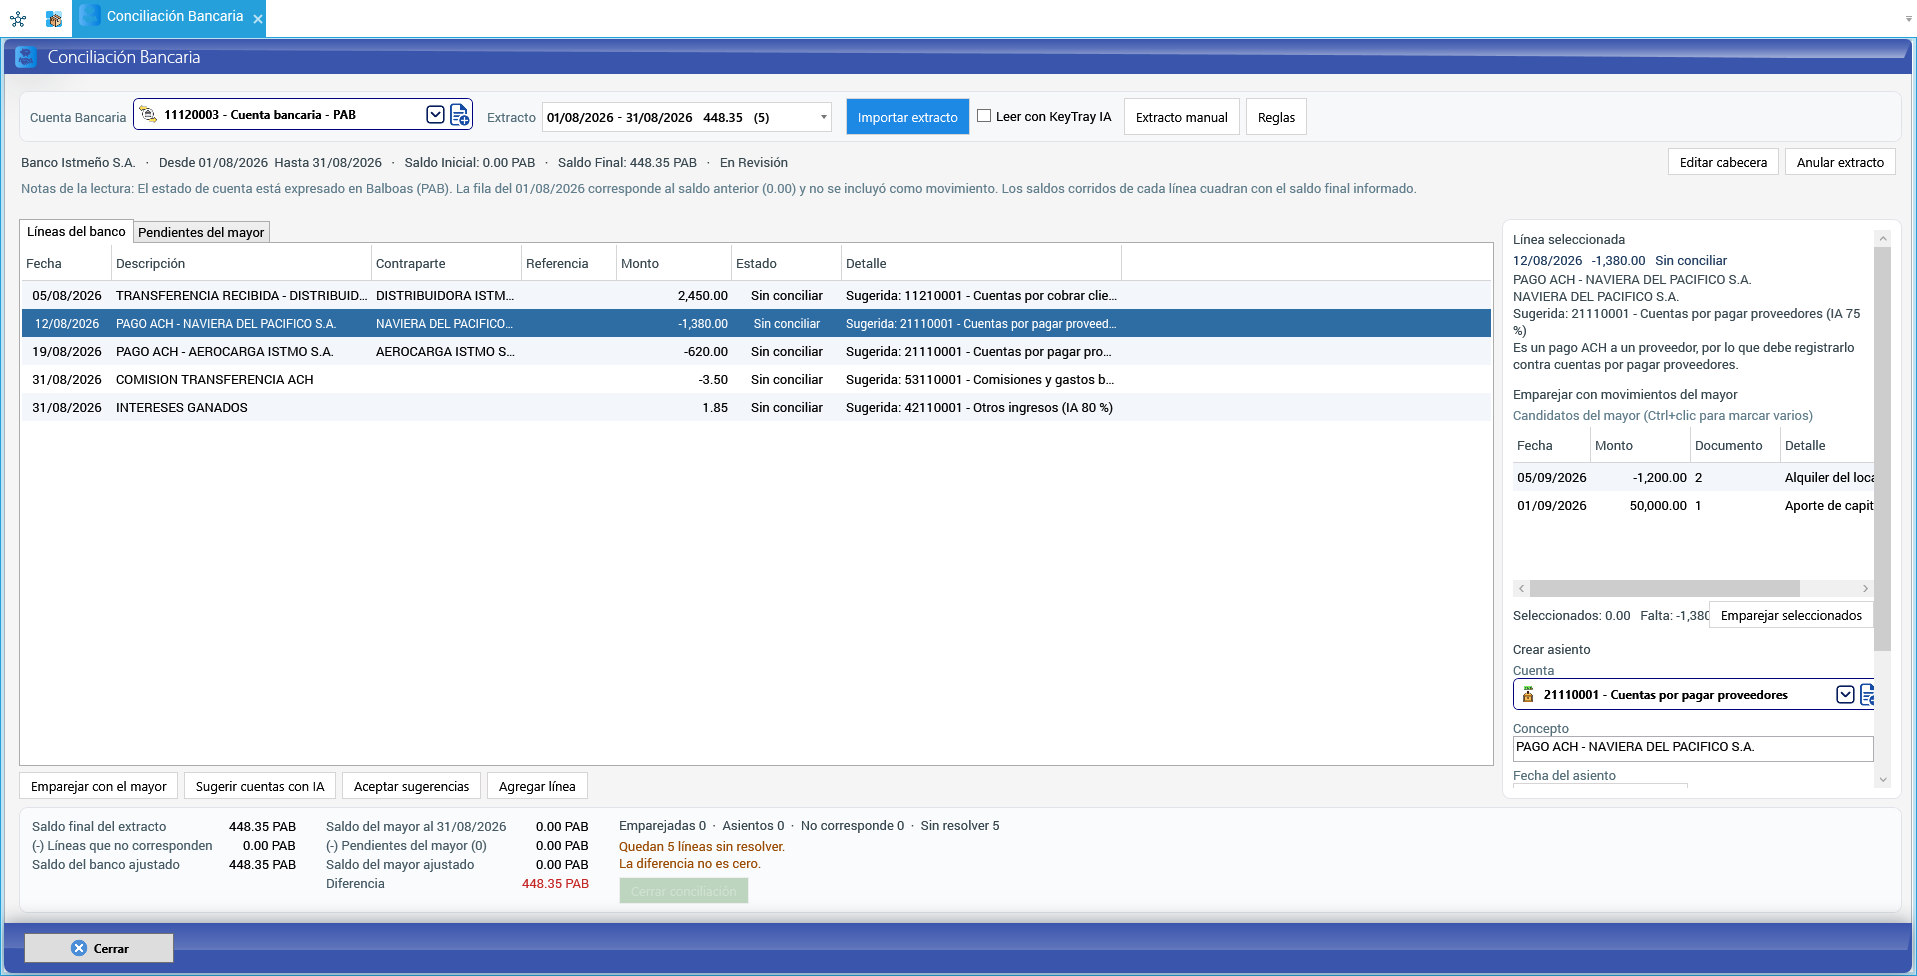1917x976 pixels.
Task: Select the TRANSFERENCIA RECIBIDA row of 05/08/2026
Action: [755, 295]
